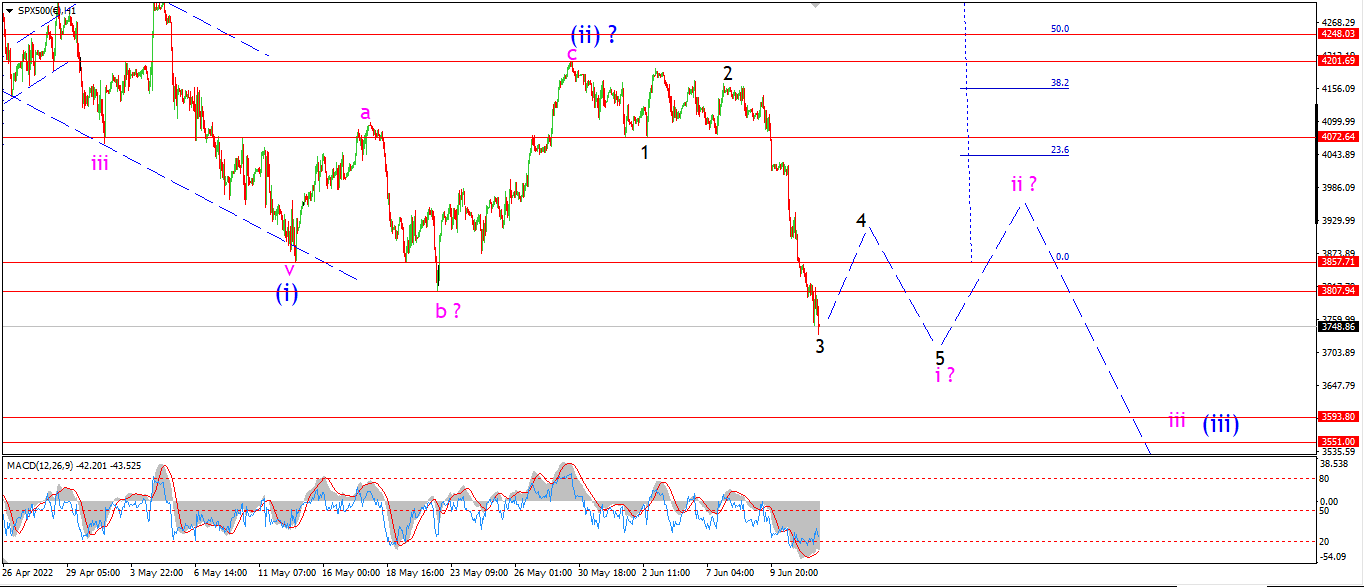Select the 3551.00 red price tag

pyautogui.click(x=1338, y=441)
